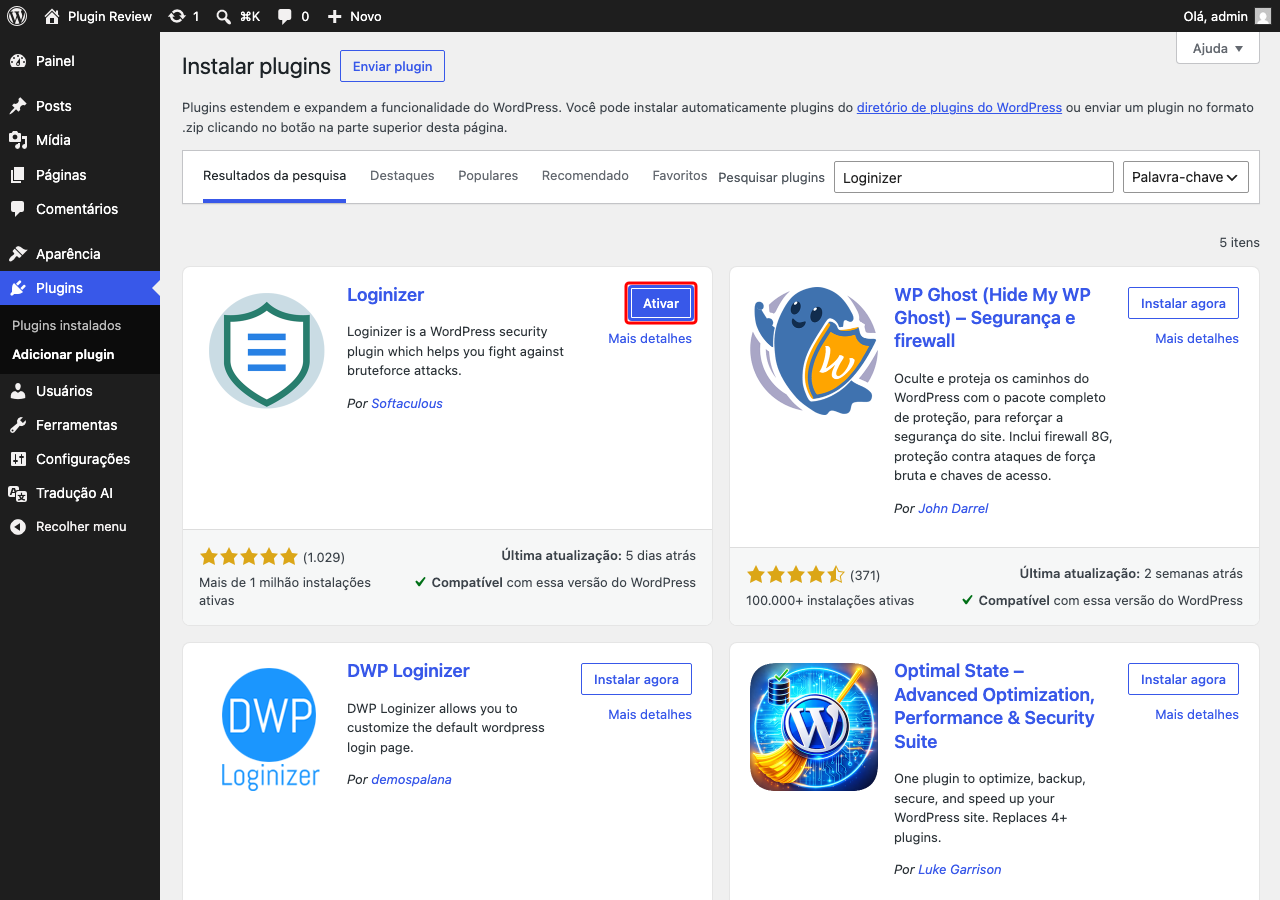Click the 'Olá, admin' greeting text
Viewport: 1280px width, 900px height.
click(x=1215, y=16)
